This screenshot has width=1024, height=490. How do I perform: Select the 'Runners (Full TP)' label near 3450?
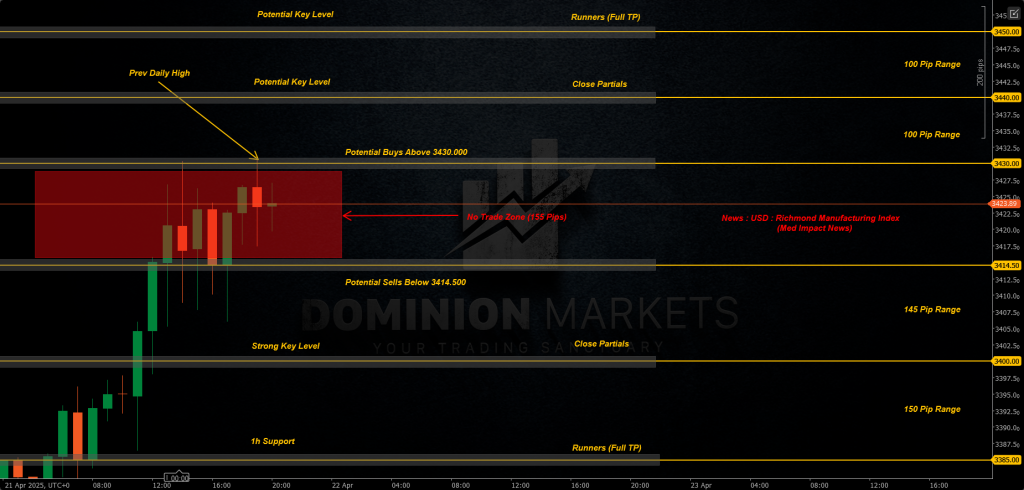(x=605, y=17)
